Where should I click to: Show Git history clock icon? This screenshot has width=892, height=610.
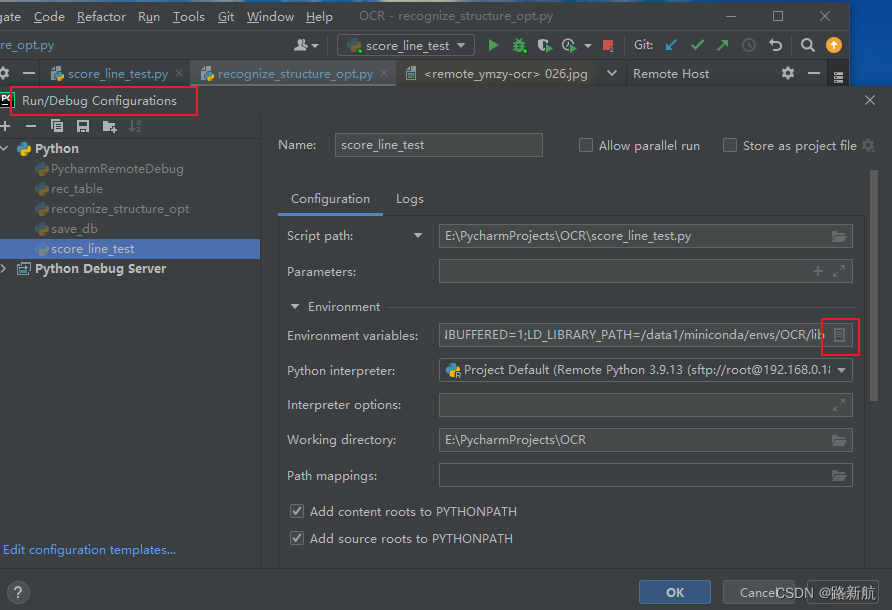[x=749, y=45]
